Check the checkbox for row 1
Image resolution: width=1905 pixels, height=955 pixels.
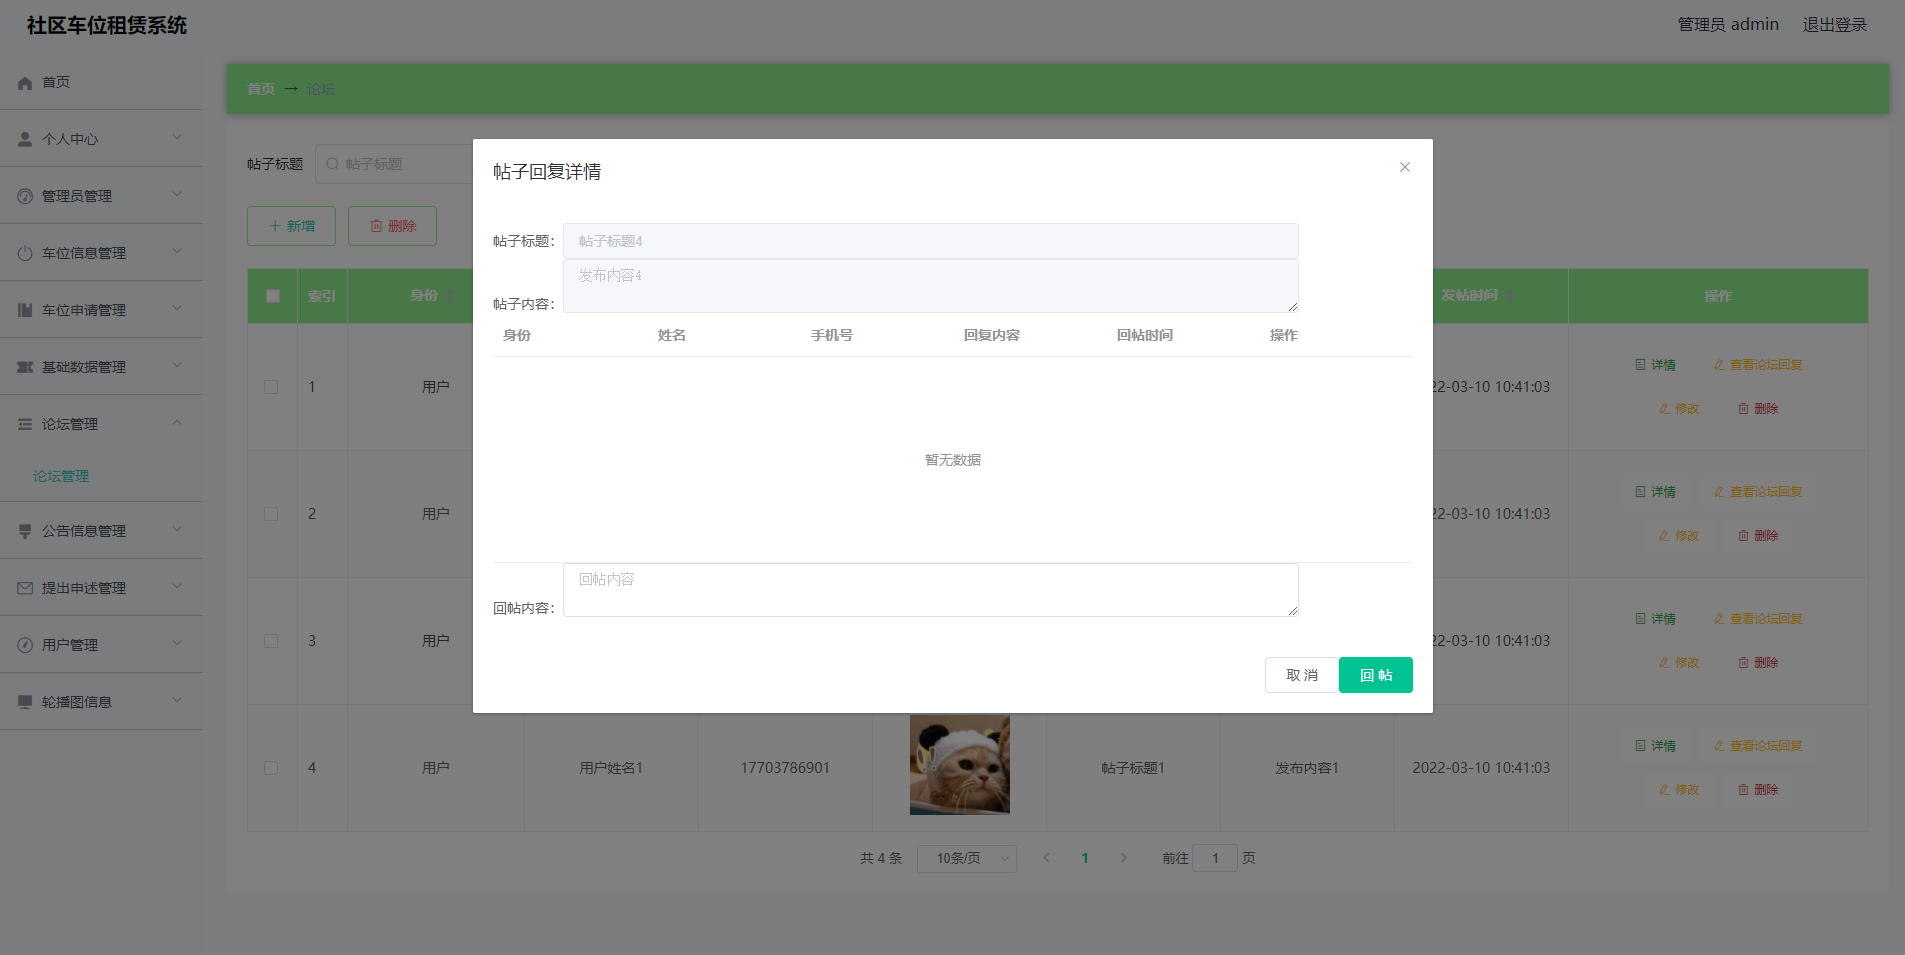tap(271, 387)
